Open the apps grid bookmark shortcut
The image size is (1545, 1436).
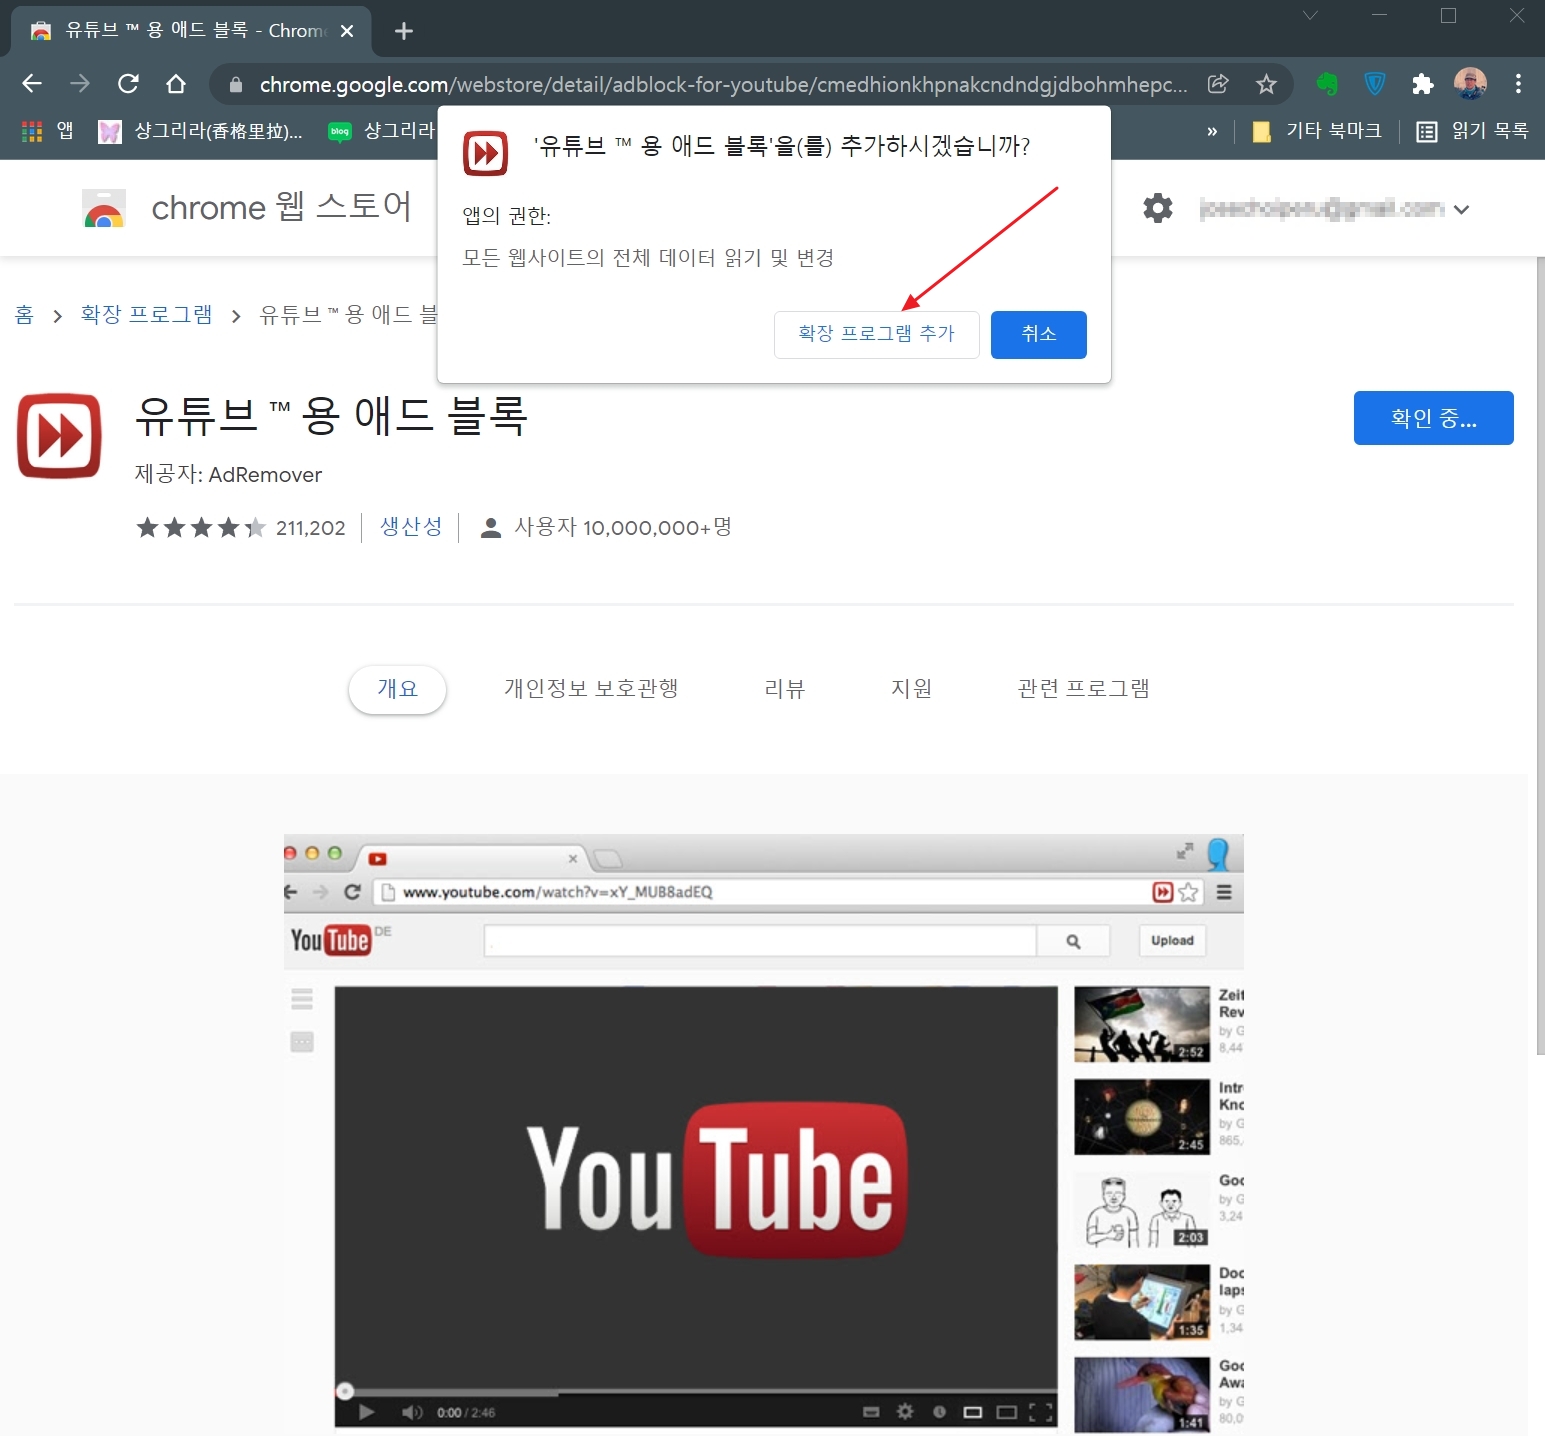47,131
